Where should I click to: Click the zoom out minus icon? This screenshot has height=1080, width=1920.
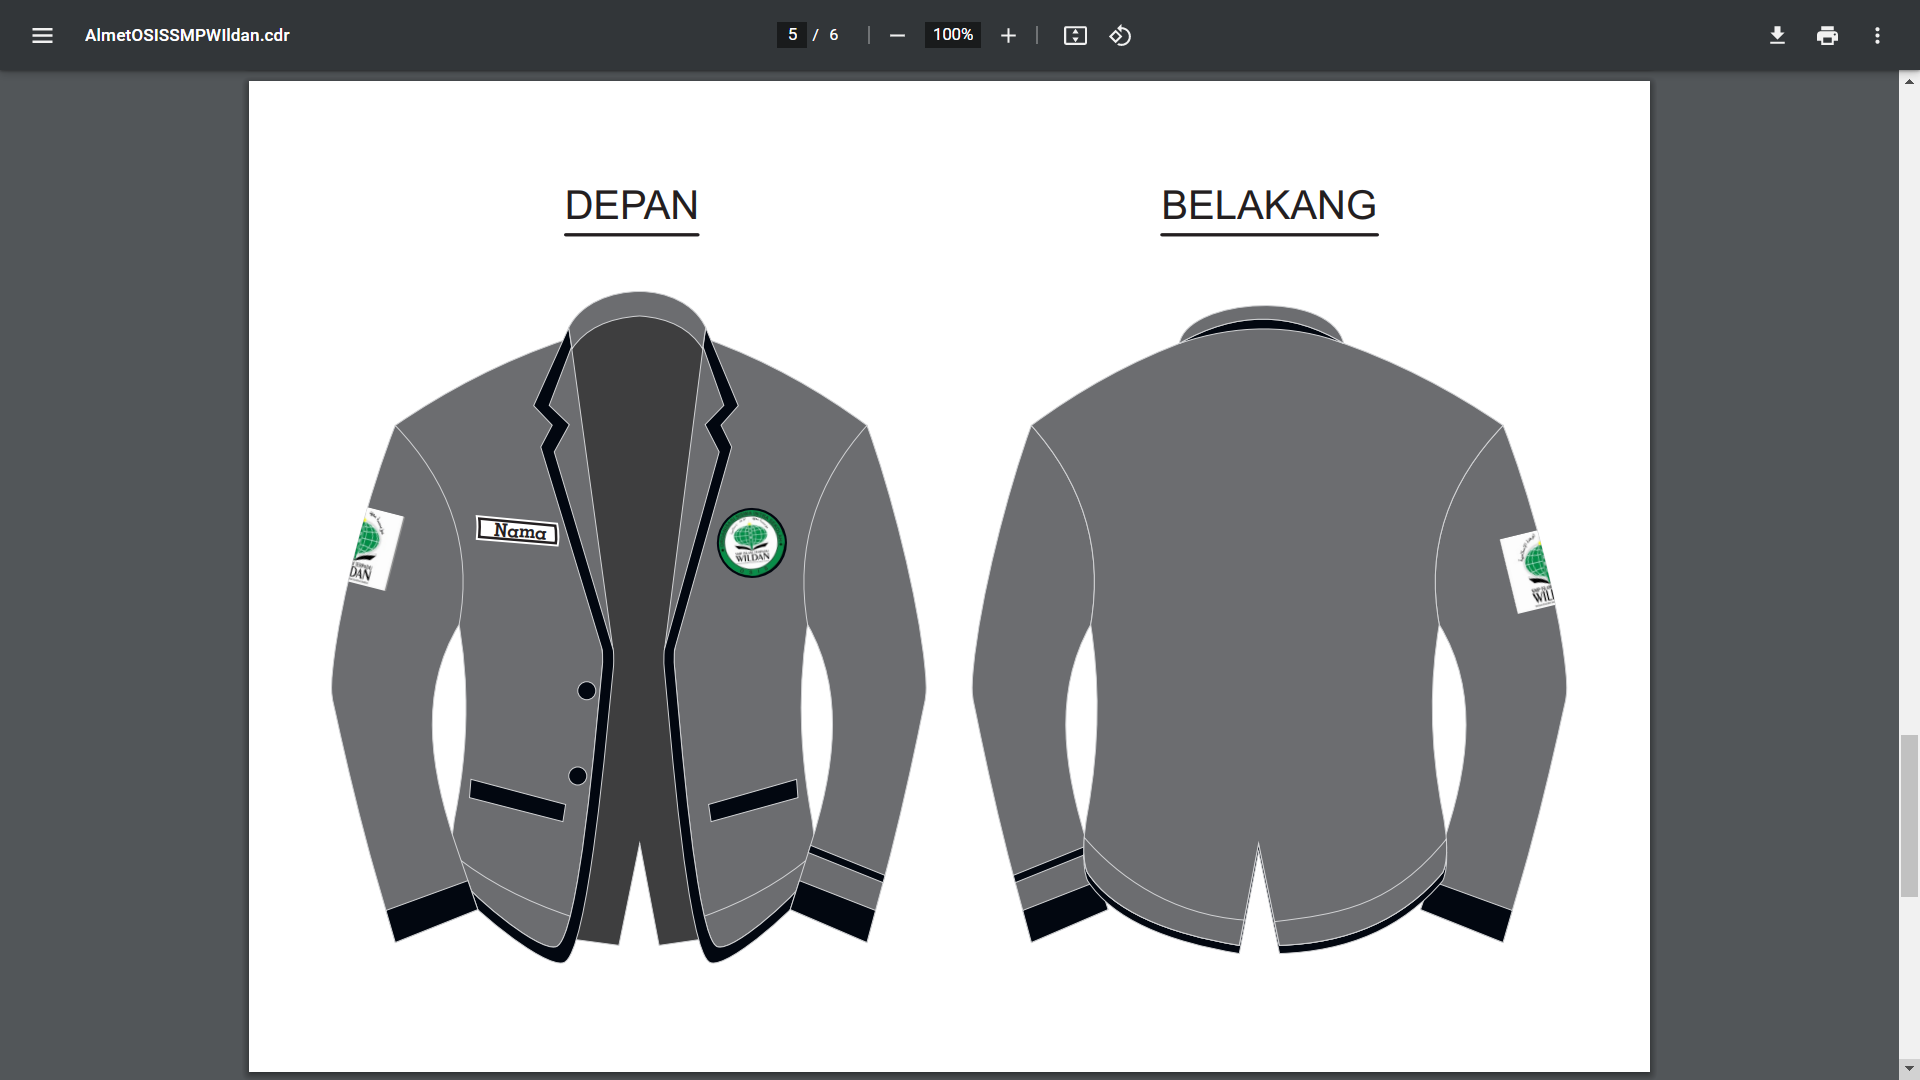[897, 36]
